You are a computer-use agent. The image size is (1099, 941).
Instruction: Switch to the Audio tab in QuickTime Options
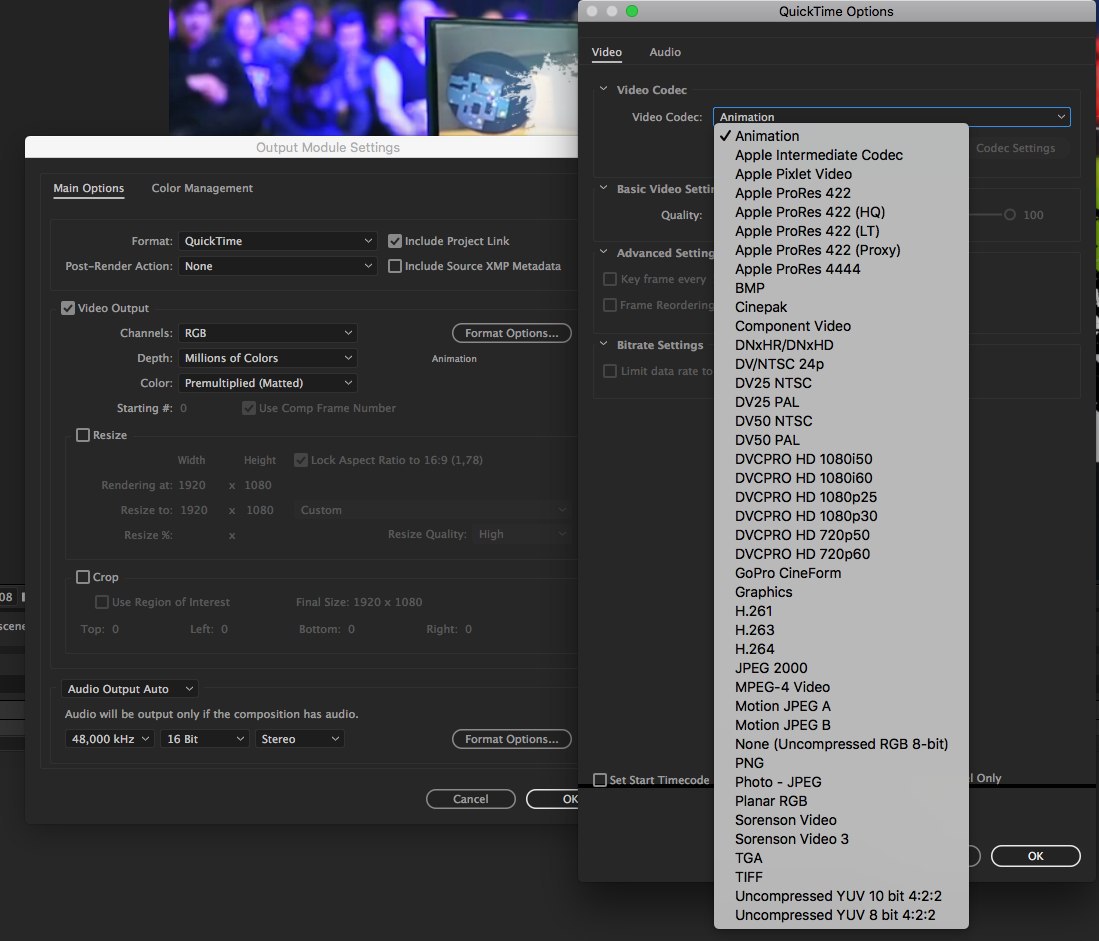[x=664, y=52]
